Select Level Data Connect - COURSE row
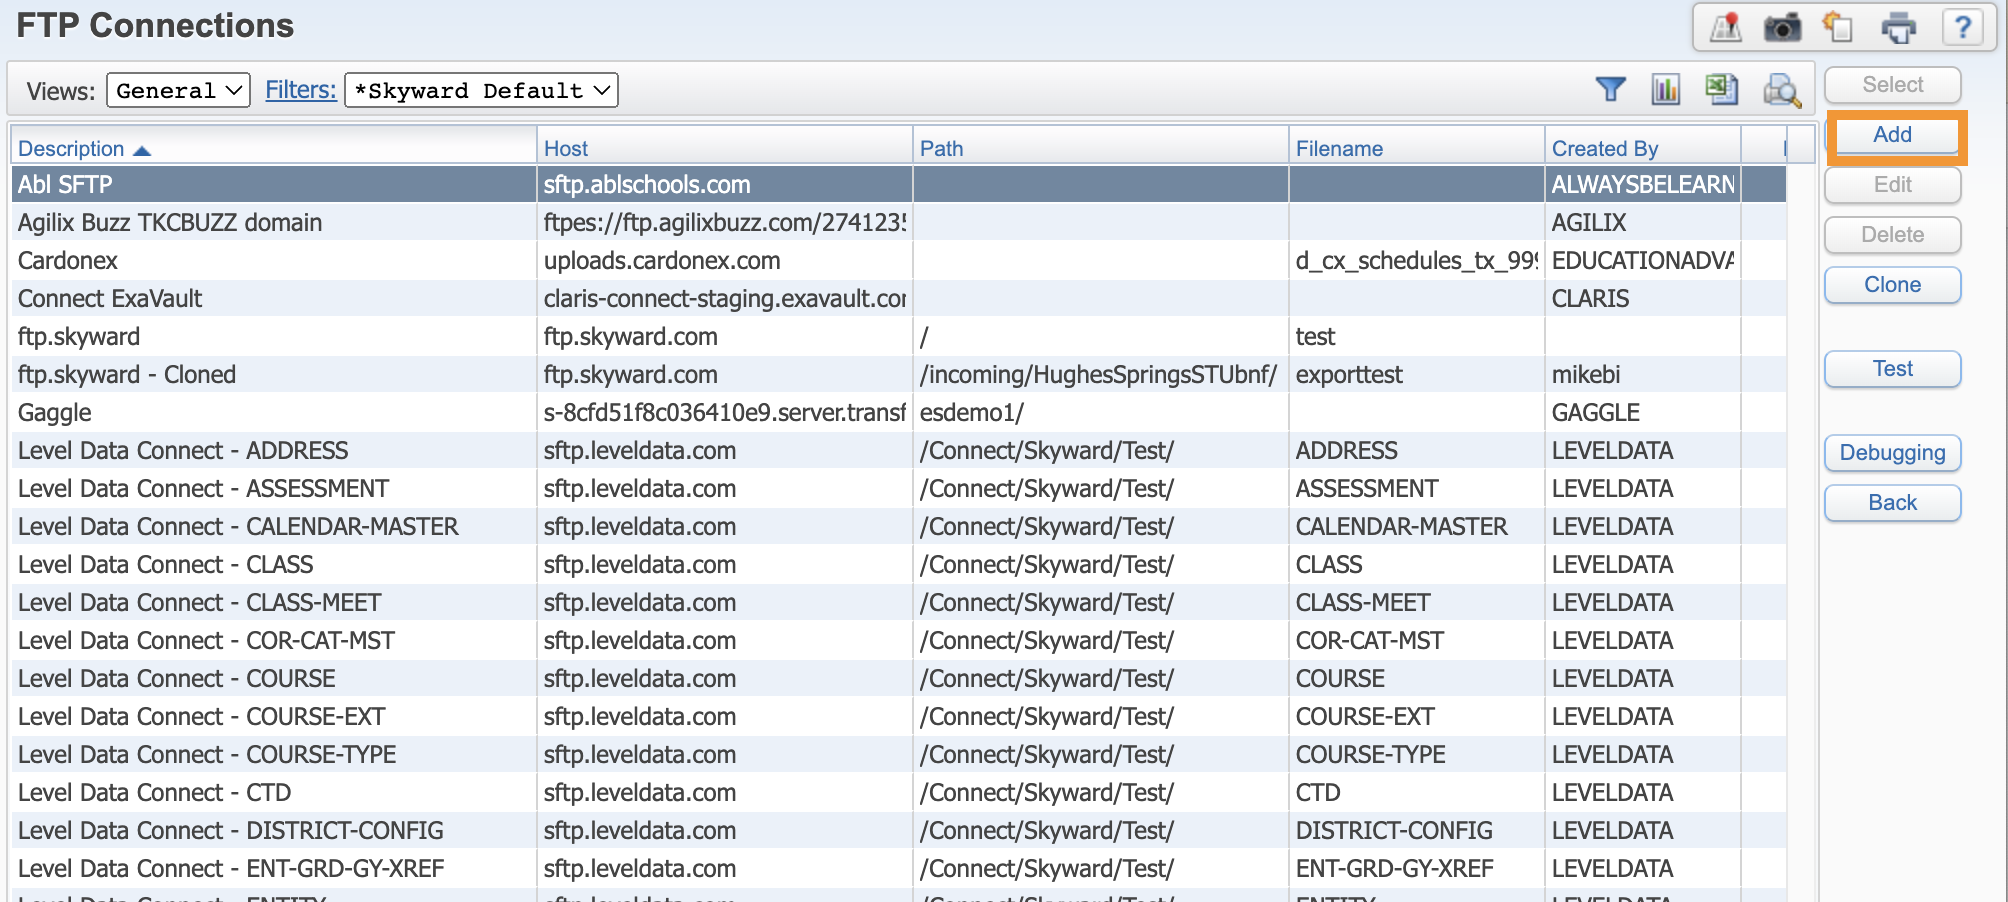Screen dimensions: 2008x902 pyautogui.click(x=898, y=678)
